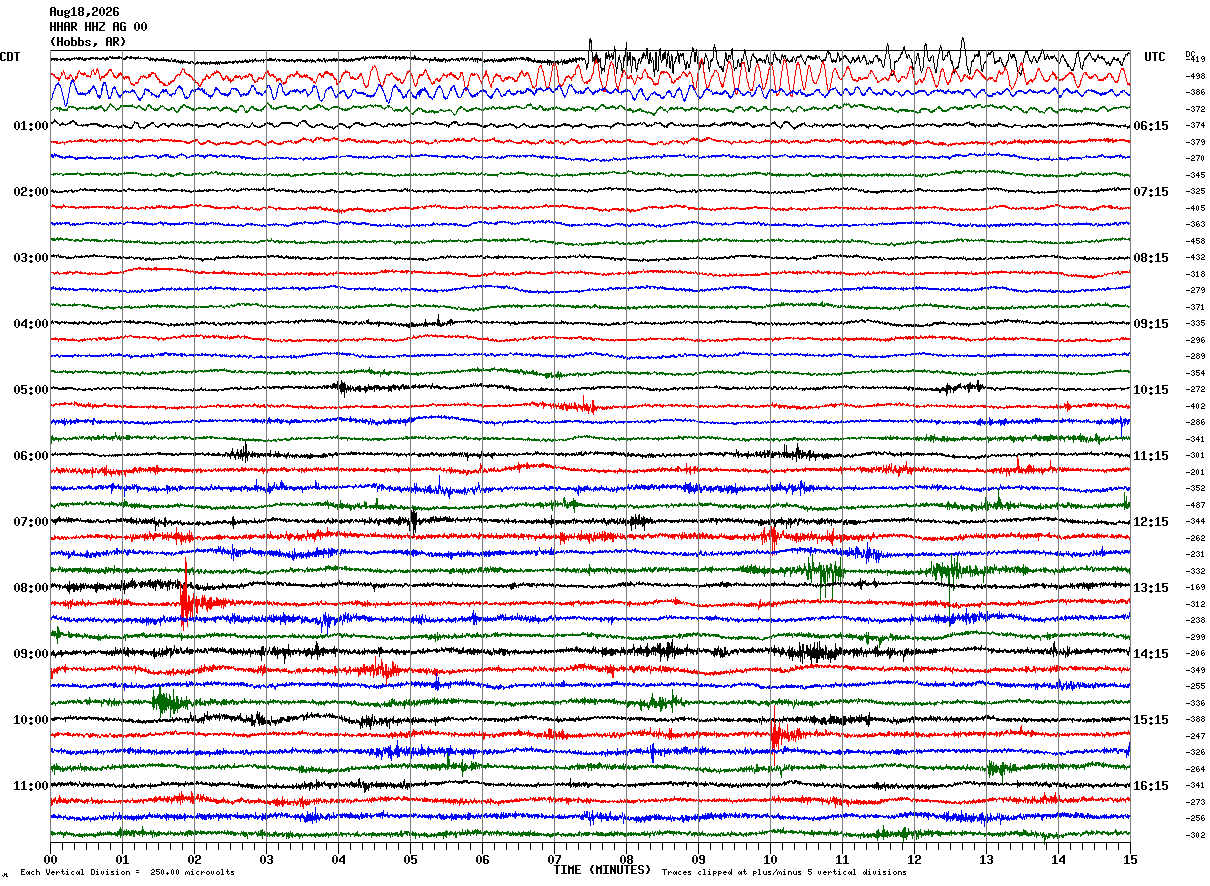
Task: Click minute tick label "08" on x-axis
Action: click(626, 859)
